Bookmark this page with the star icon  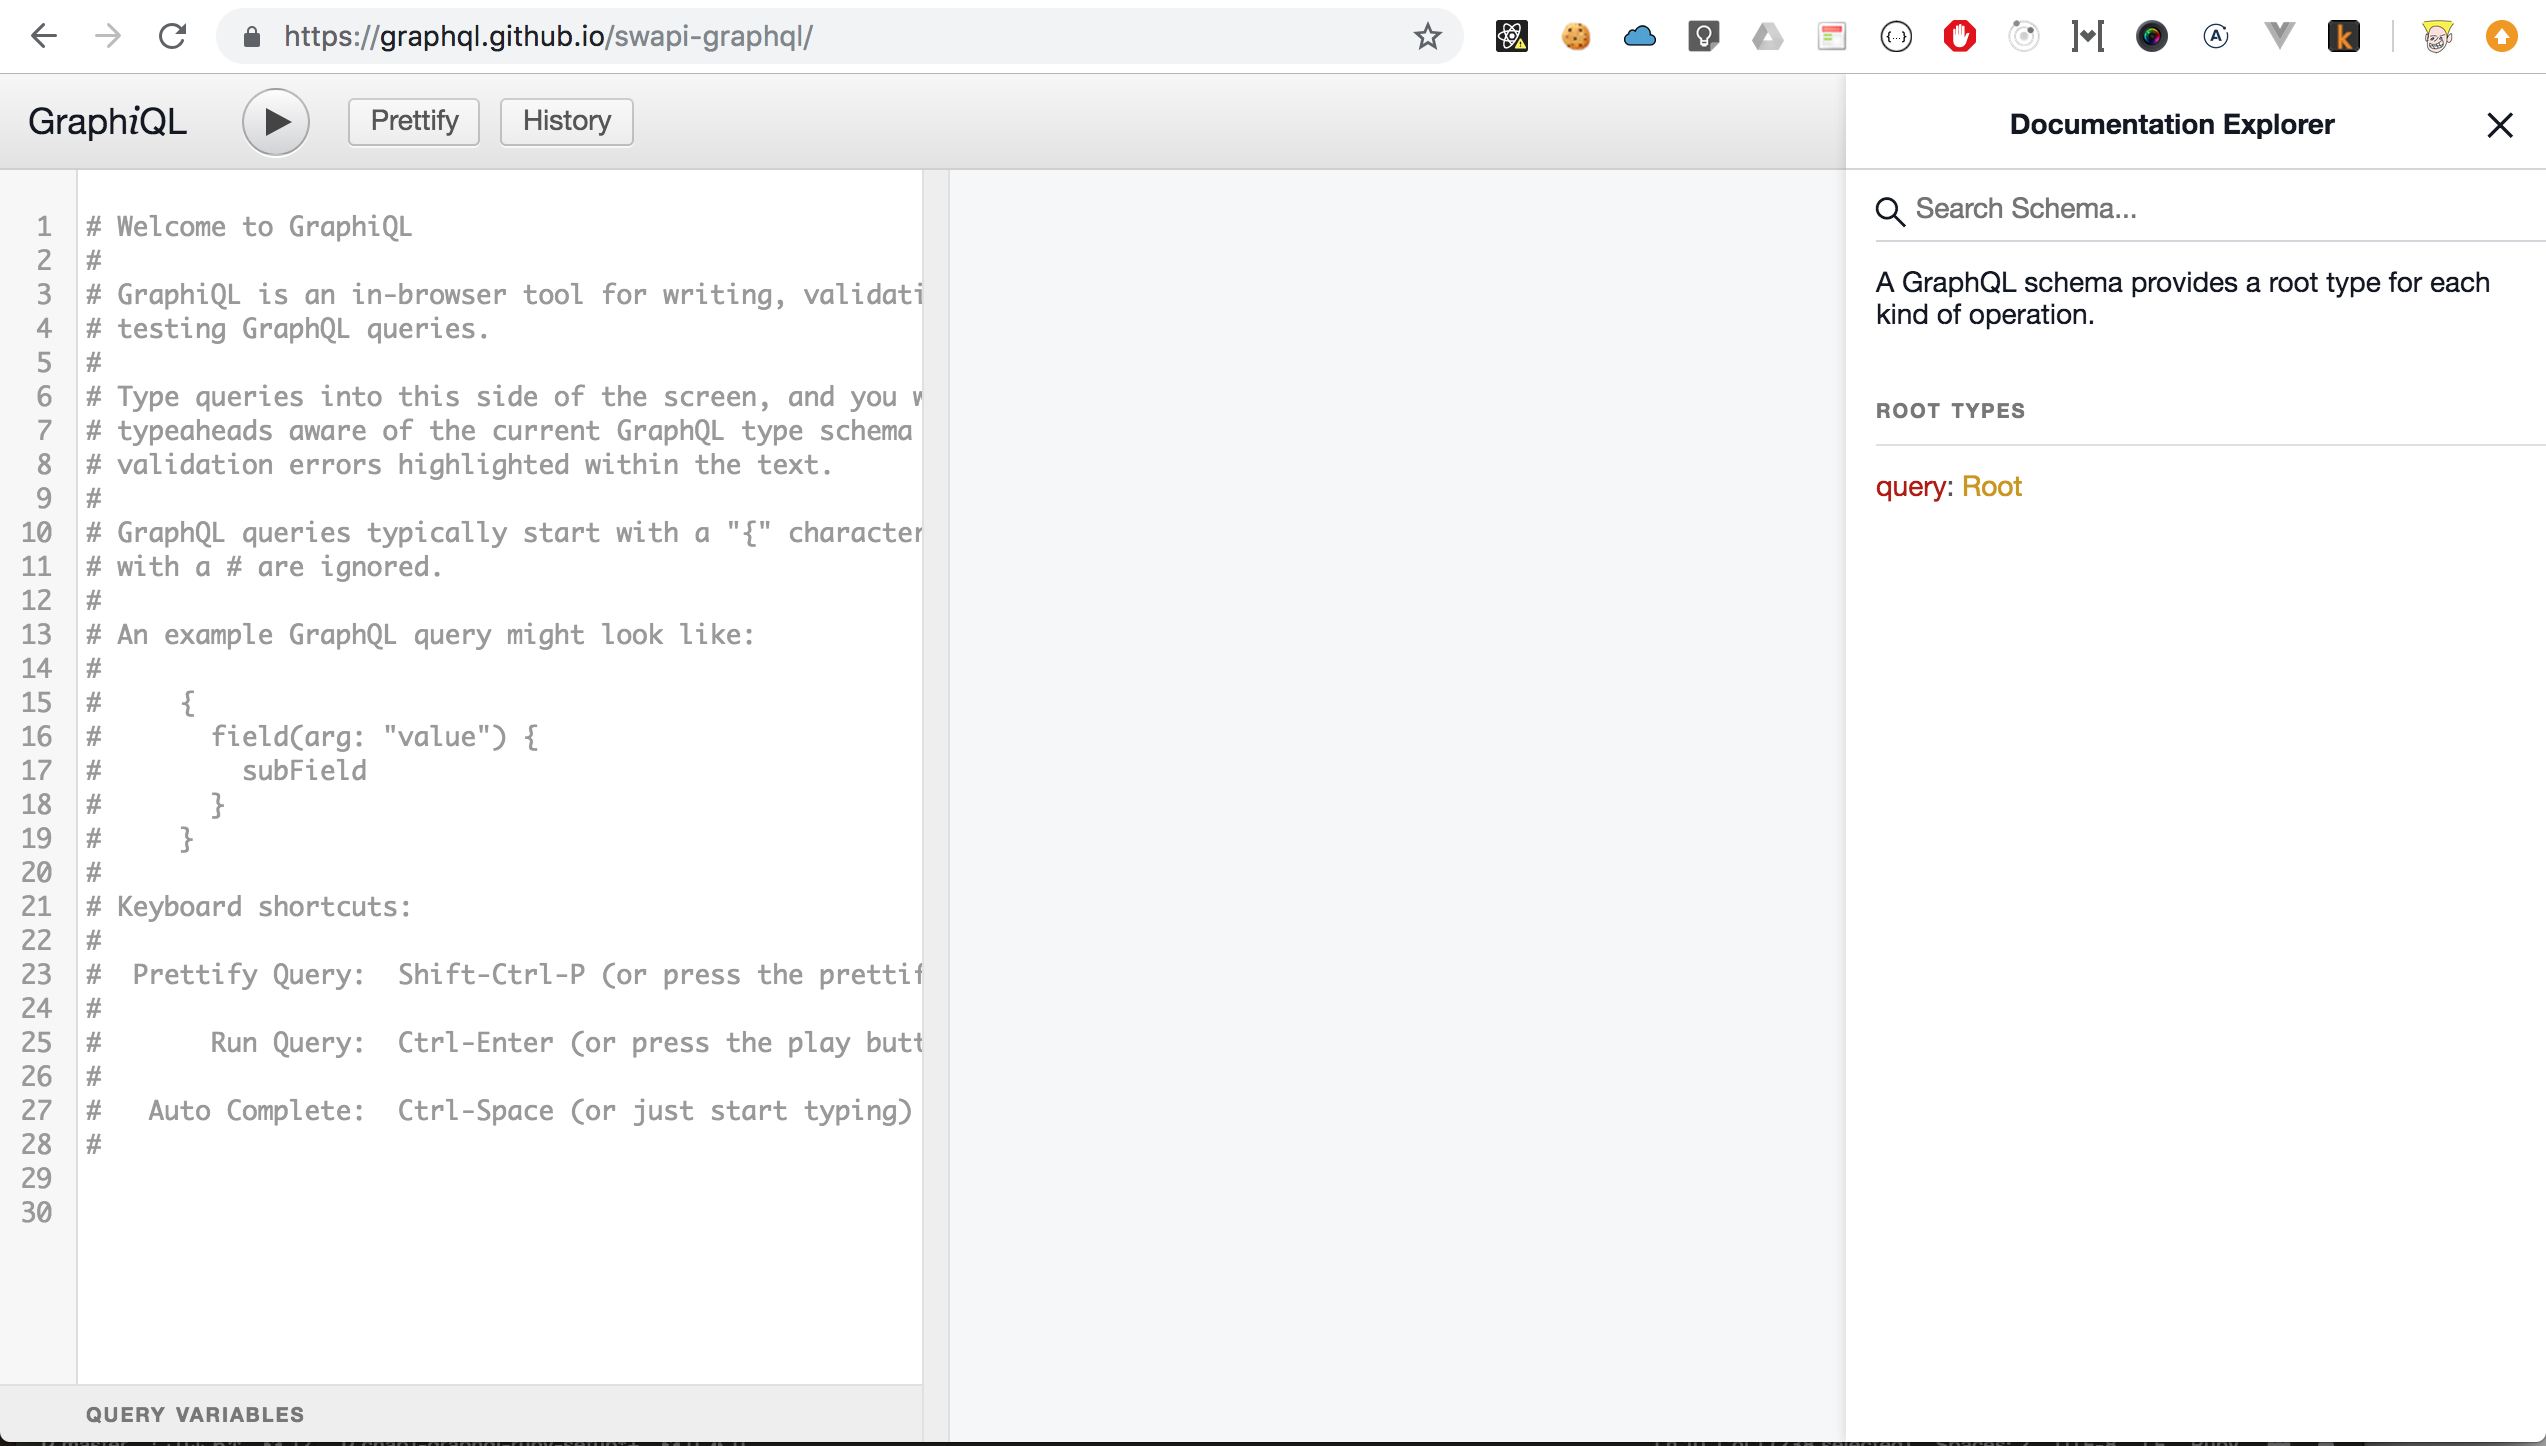coord(1427,37)
